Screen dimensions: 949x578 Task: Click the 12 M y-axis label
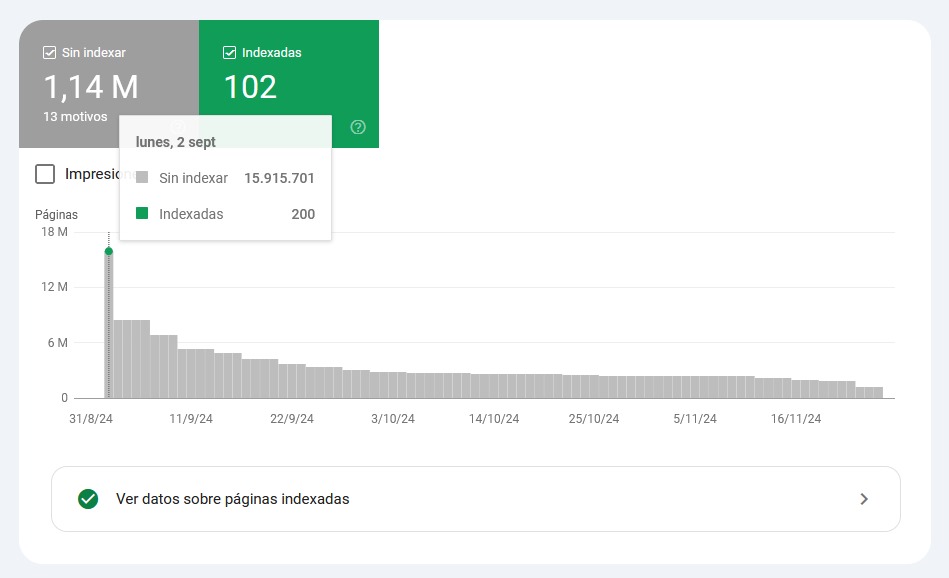pyautogui.click(x=54, y=287)
